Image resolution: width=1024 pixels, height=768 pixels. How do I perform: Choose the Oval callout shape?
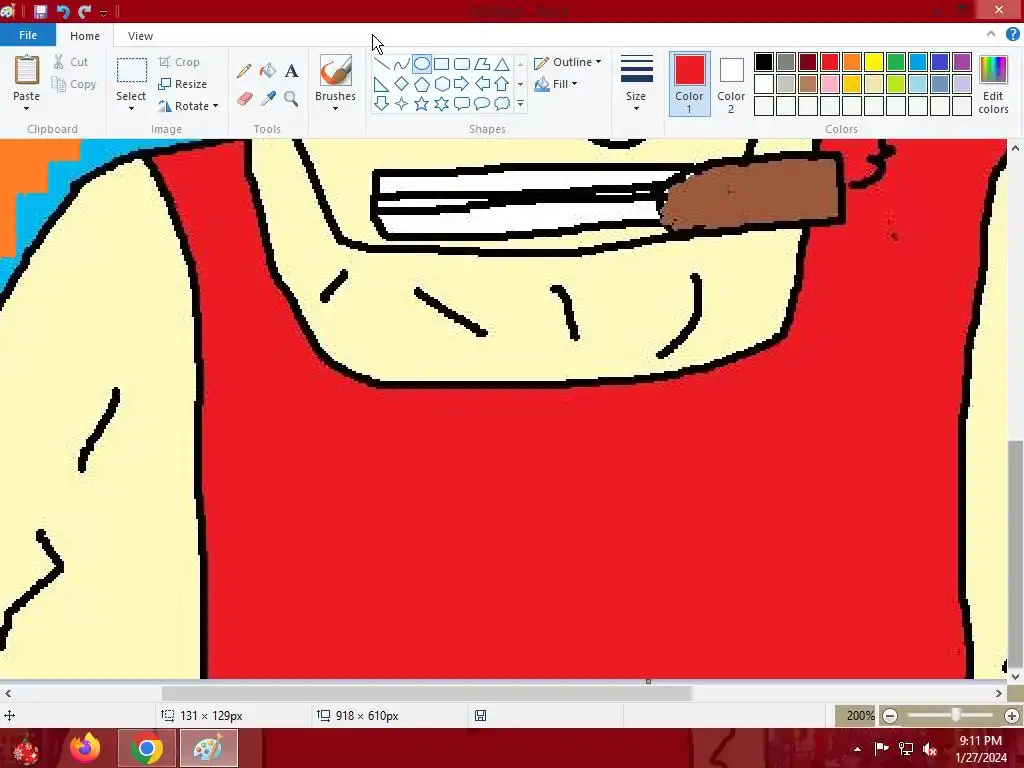tap(482, 103)
